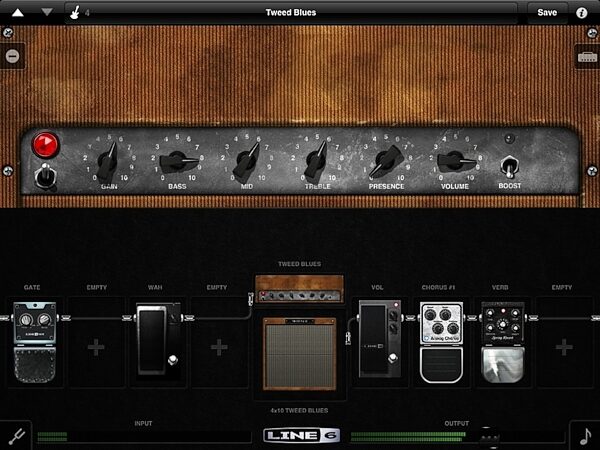
Task: Flip the amp power toggle switch
Action: pyautogui.click(x=45, y=175)
